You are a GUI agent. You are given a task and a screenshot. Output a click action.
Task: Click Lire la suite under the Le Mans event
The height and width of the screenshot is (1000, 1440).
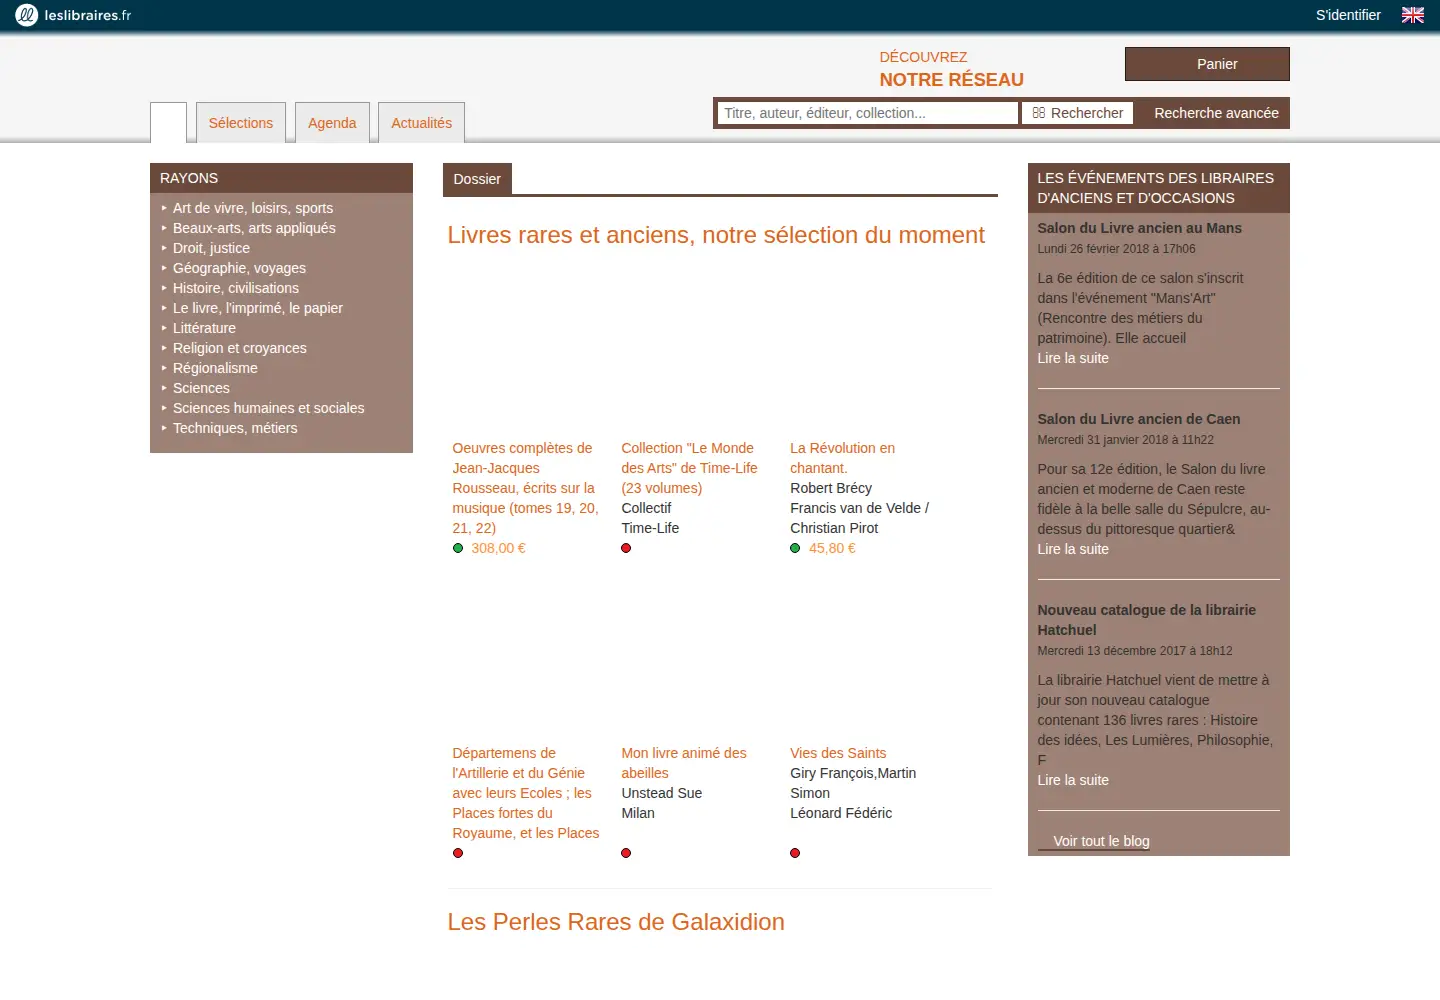1073,358
